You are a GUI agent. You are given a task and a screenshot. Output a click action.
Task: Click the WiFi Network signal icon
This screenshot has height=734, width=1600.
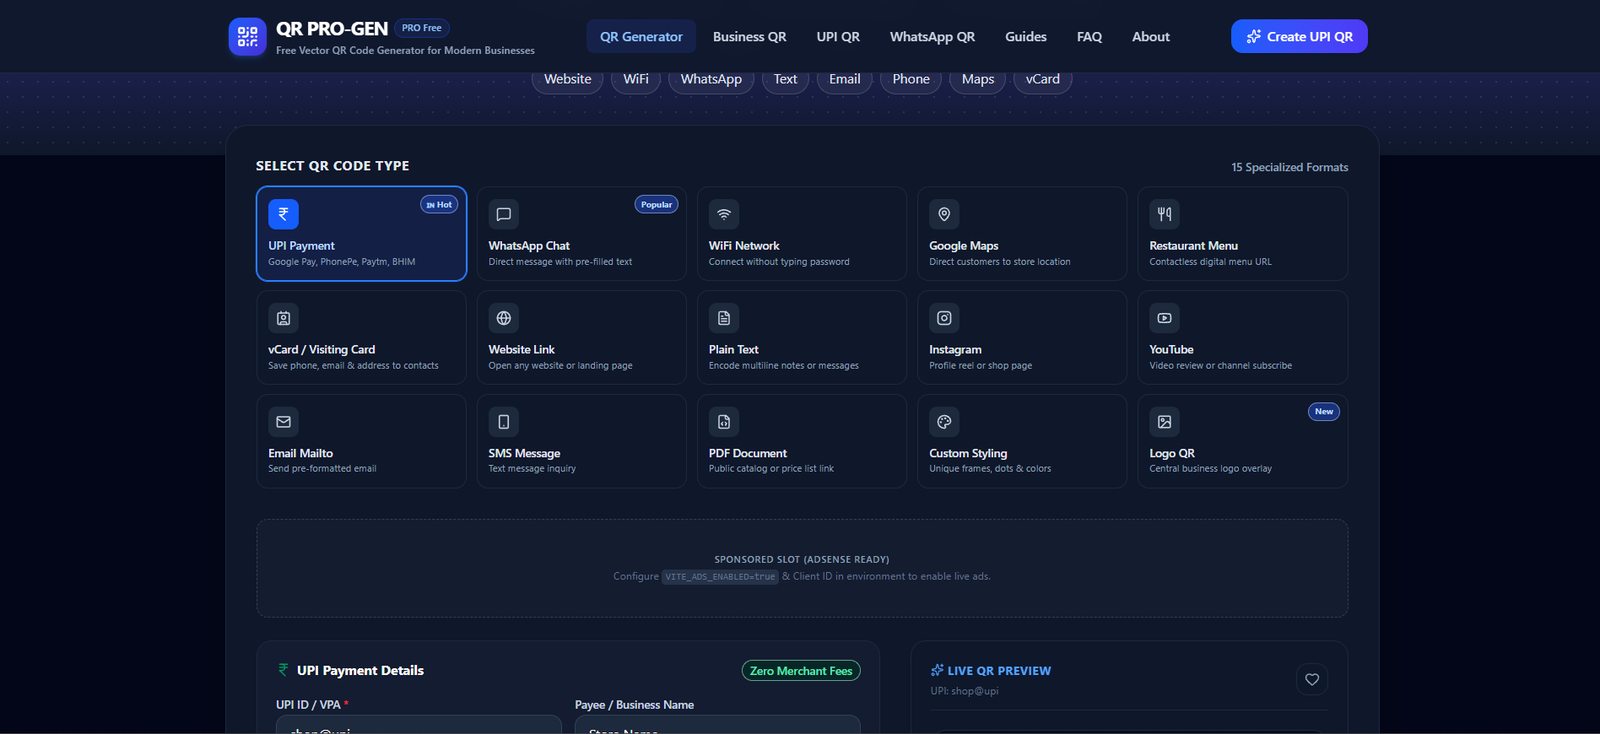[724, 214]
